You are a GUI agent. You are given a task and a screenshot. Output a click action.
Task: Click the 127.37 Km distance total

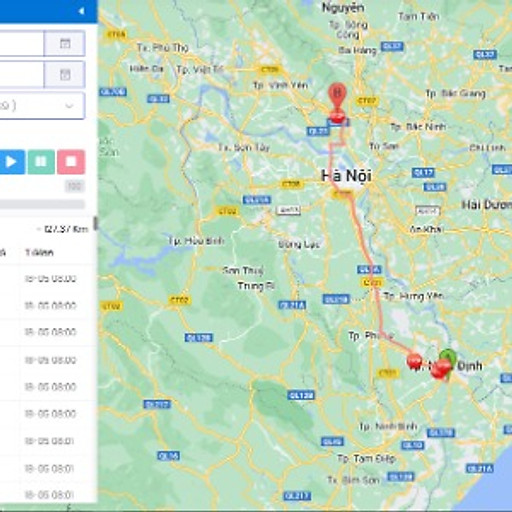coord(66,229)
